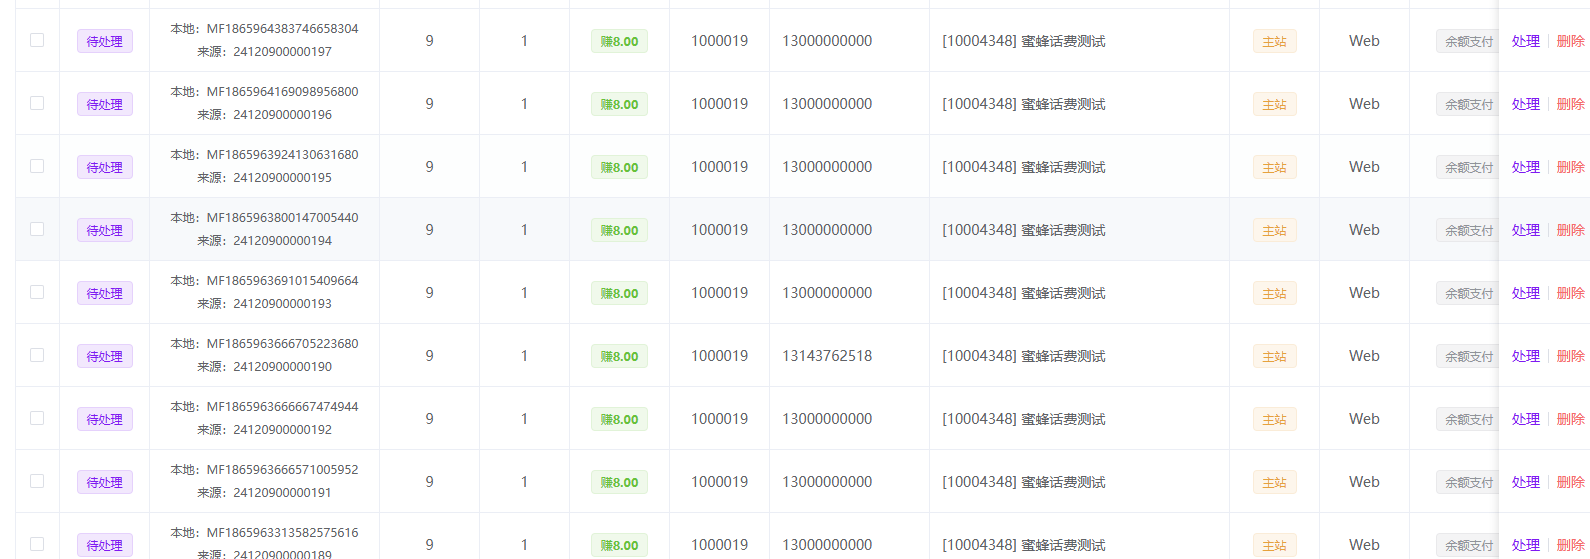The width and height of the screenshot is (1590, 559).
Task: Tick the checkbox for source 24120900000194
Action: pyautogui.click(x=37, y=229)
